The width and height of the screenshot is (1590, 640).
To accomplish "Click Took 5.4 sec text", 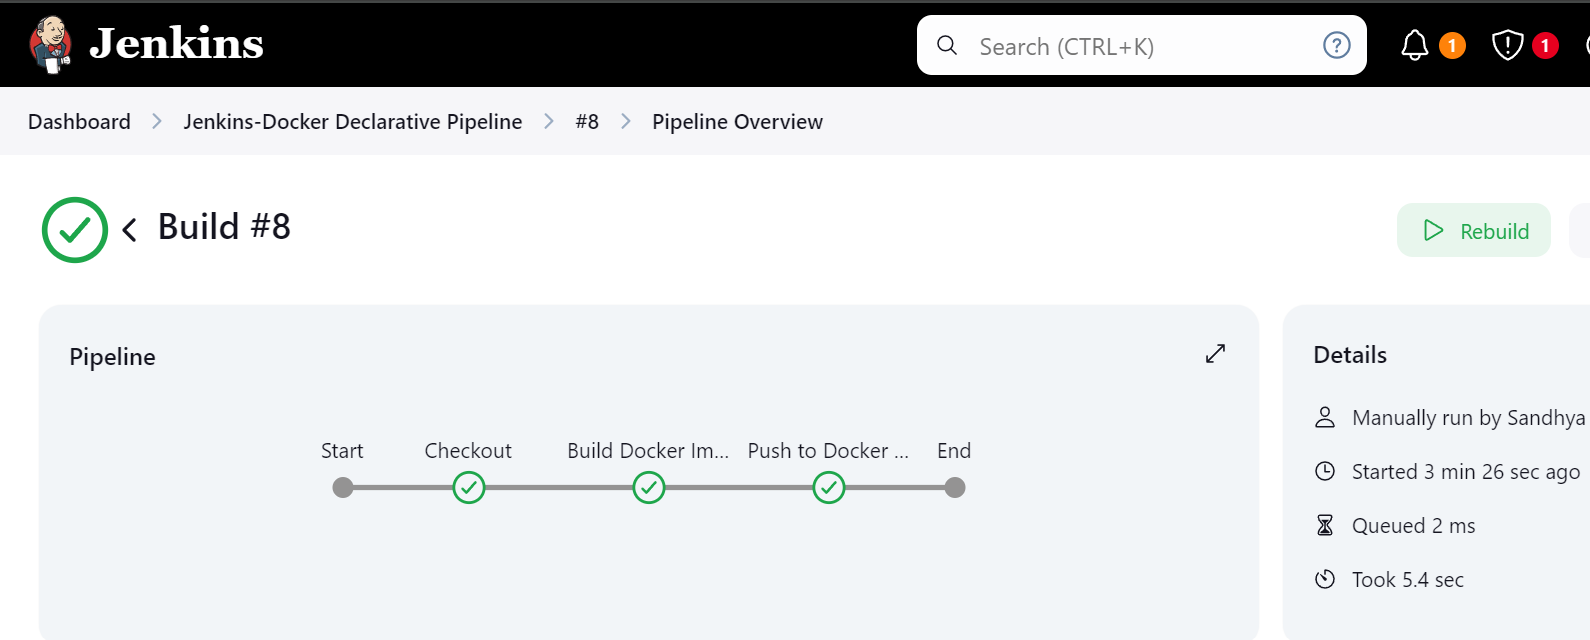I will 1407,580.
